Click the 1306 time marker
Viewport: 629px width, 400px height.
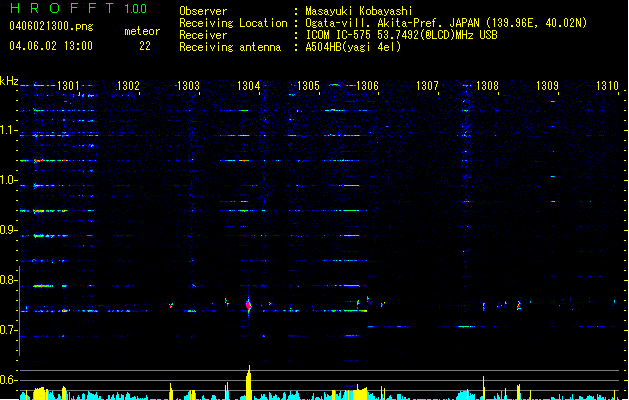(367, 86)
